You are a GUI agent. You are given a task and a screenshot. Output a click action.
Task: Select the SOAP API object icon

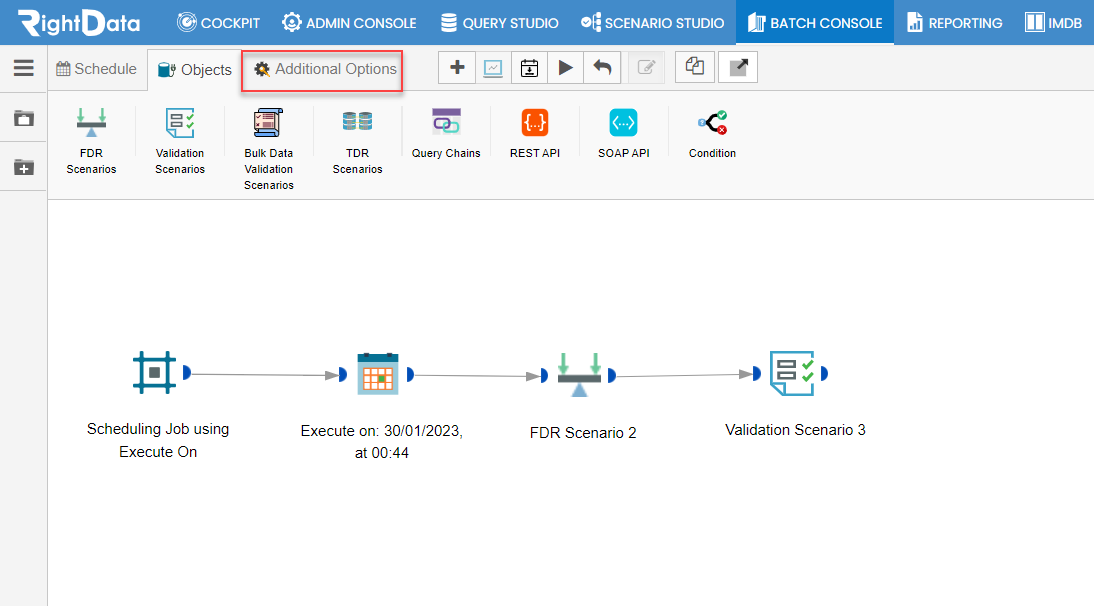click(x=623, y=123)
